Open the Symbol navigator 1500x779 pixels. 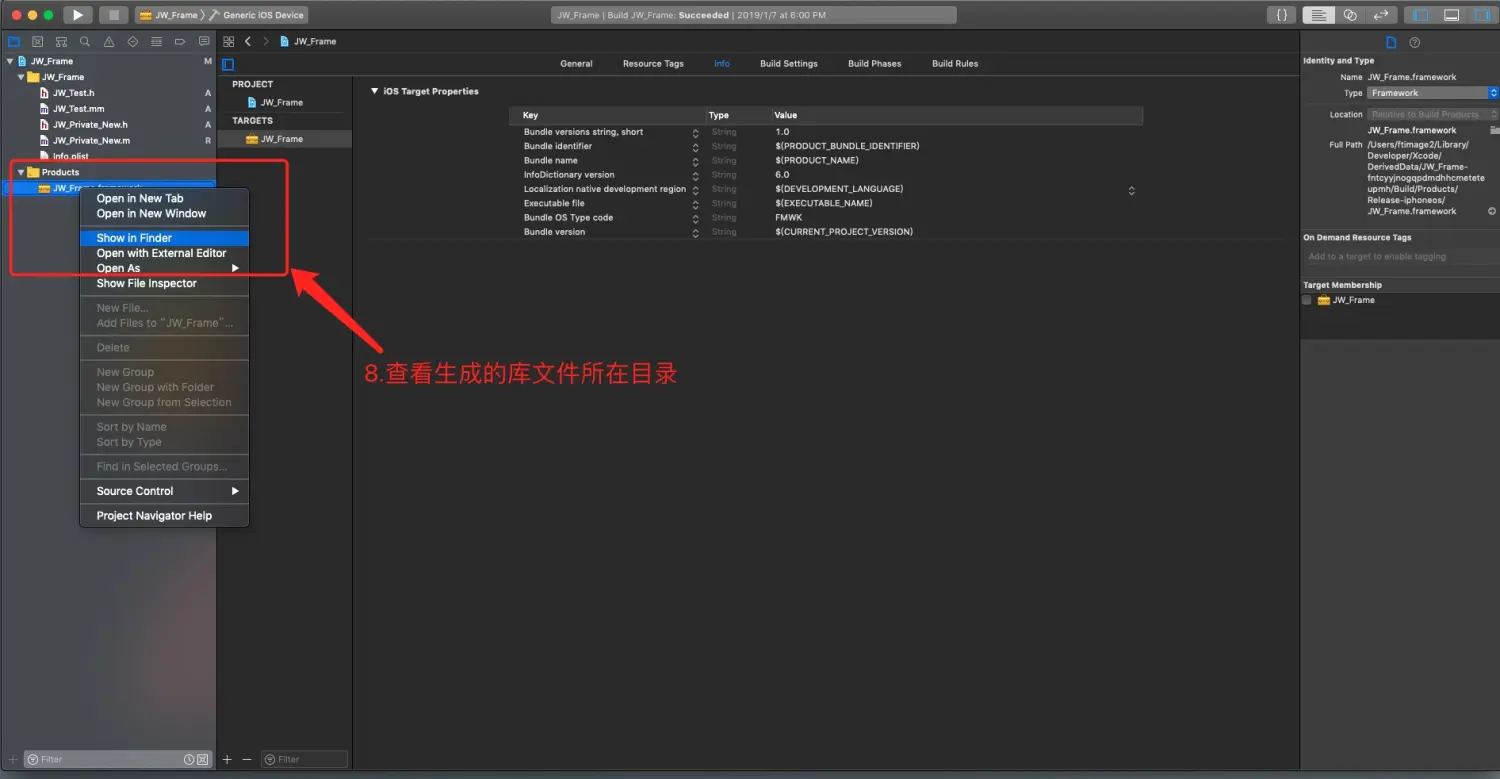62,42
